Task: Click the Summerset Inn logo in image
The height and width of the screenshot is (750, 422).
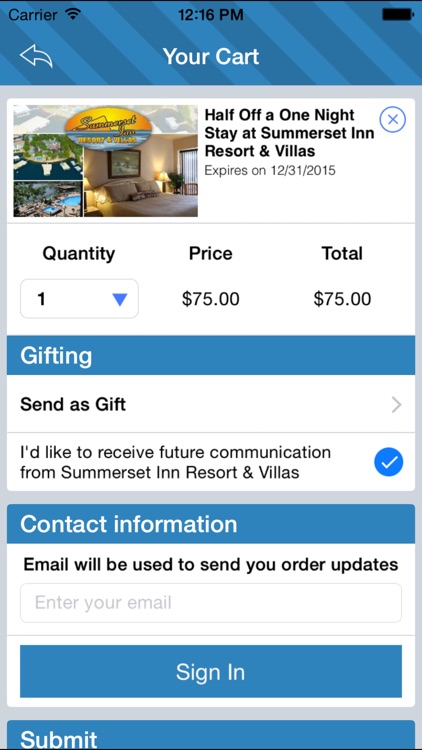Action: pyautogui.click(x=108, y=126)
